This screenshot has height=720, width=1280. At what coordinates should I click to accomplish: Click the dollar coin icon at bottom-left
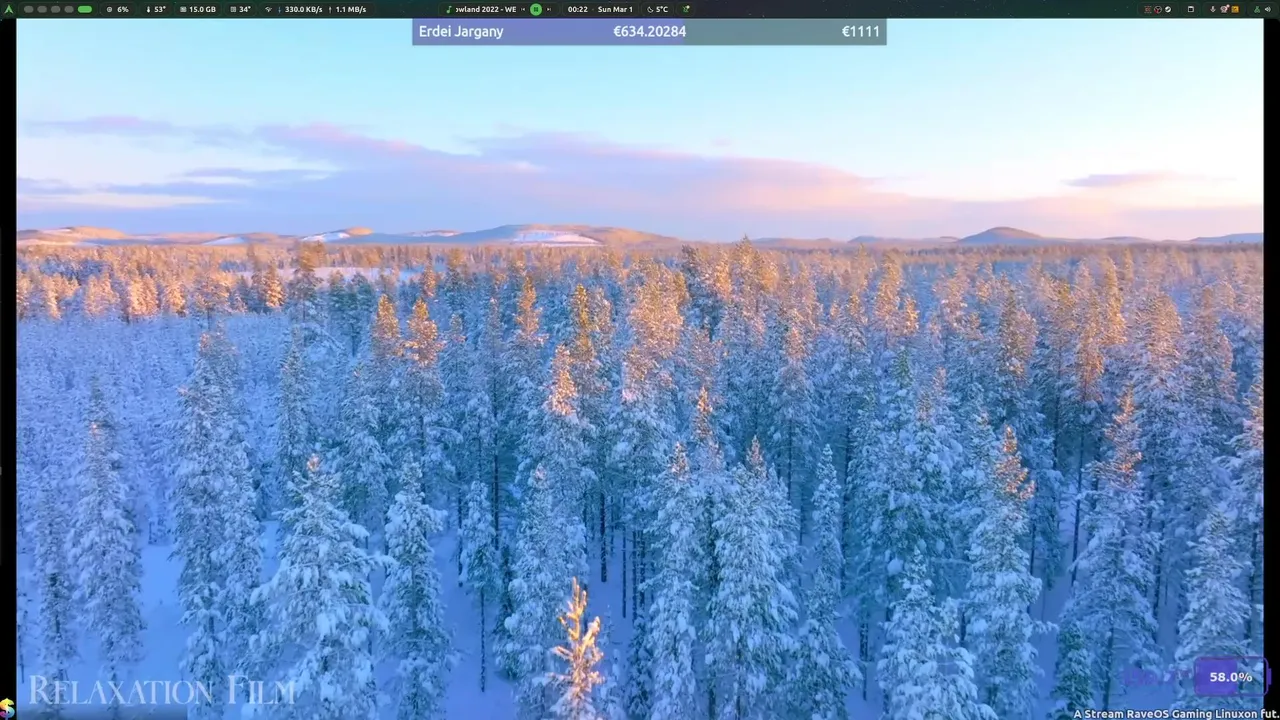(x=7, y=708)
